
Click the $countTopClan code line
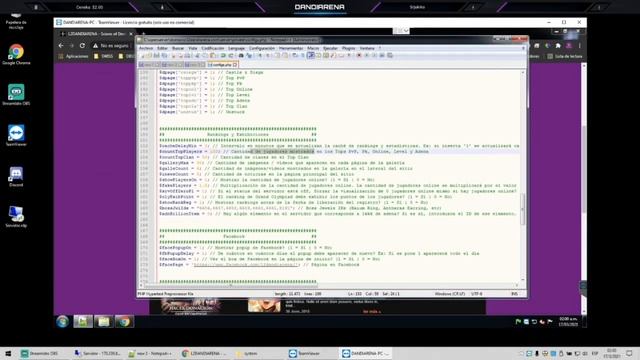[234, 157]
